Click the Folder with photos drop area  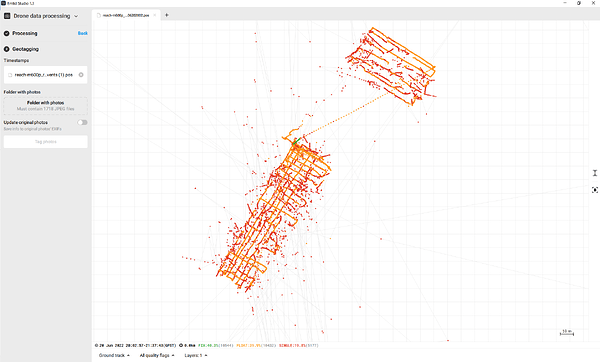tap(46, 106)
